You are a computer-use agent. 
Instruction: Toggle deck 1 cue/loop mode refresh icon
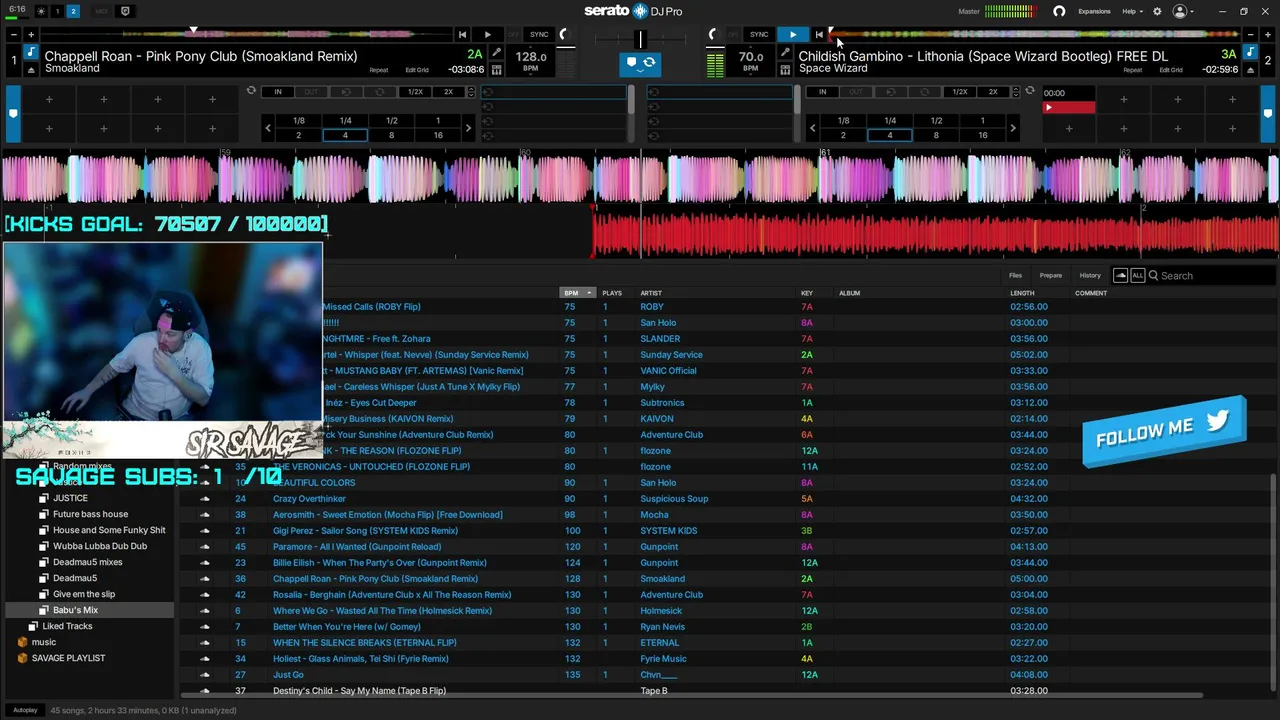click(251, 91)
